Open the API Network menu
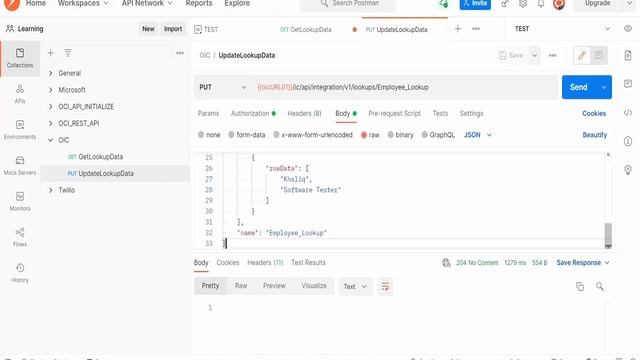 point(147,4)
